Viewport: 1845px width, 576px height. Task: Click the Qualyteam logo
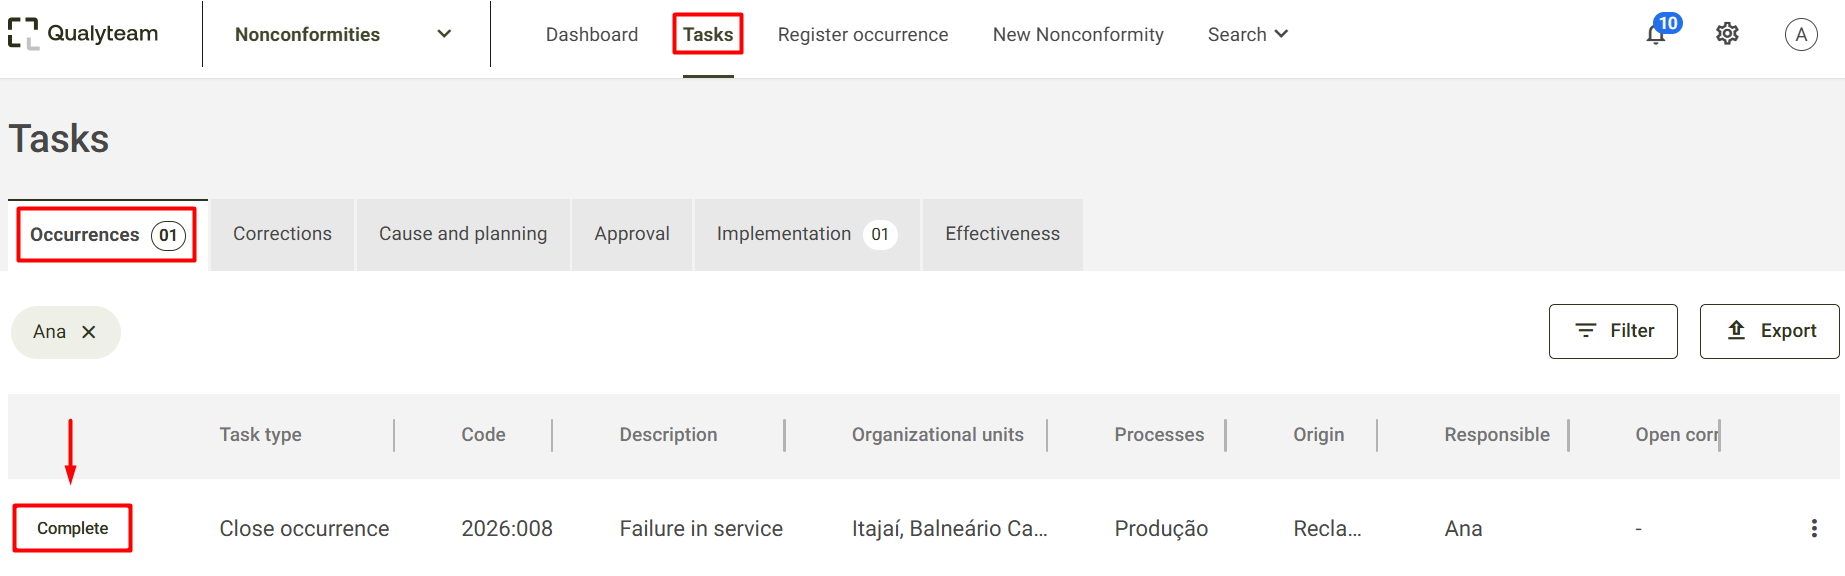[x=83, y=34]
